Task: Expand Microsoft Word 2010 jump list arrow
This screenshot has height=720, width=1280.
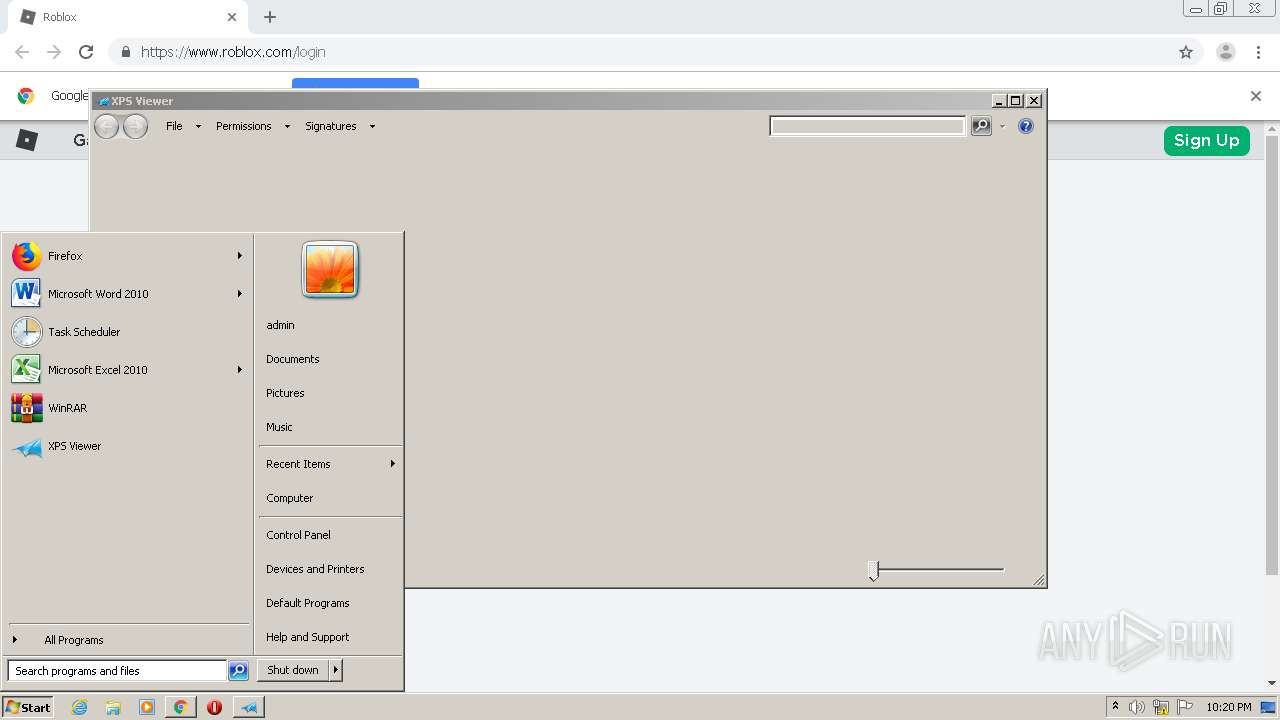Action: 240,294
